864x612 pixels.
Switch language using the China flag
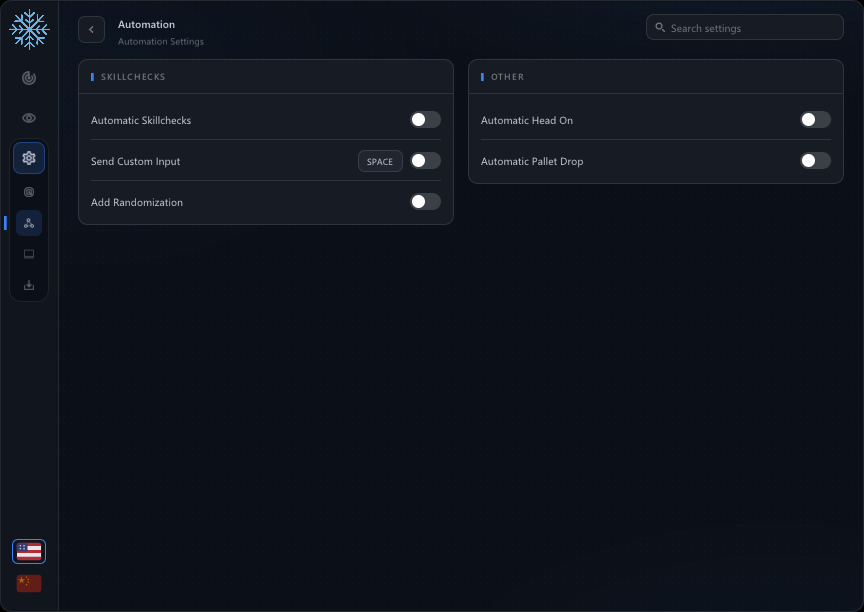point(29,583)
